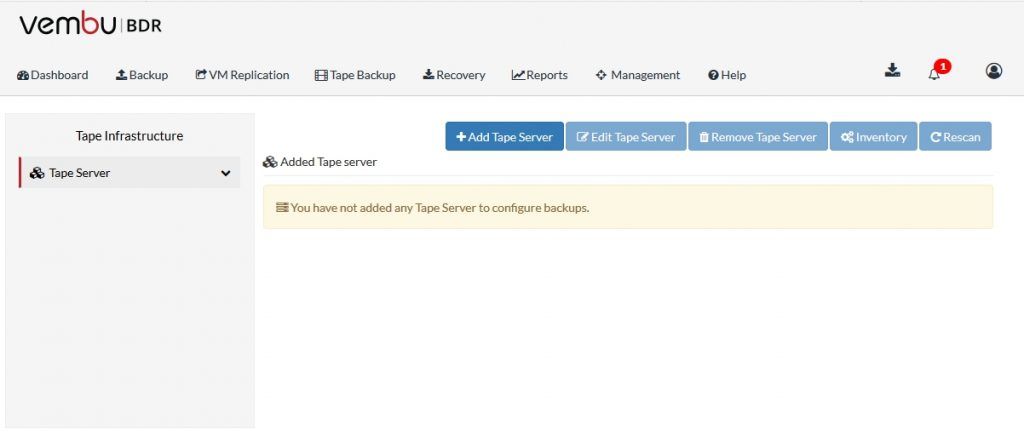Click the Tape Backup film icon
Viewport: 1024px width, 440px height.
(x=321, y=75)
